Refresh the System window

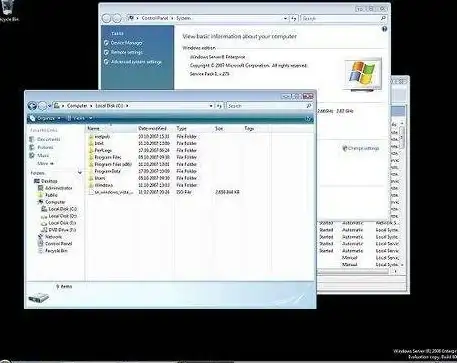coord(294,19)
